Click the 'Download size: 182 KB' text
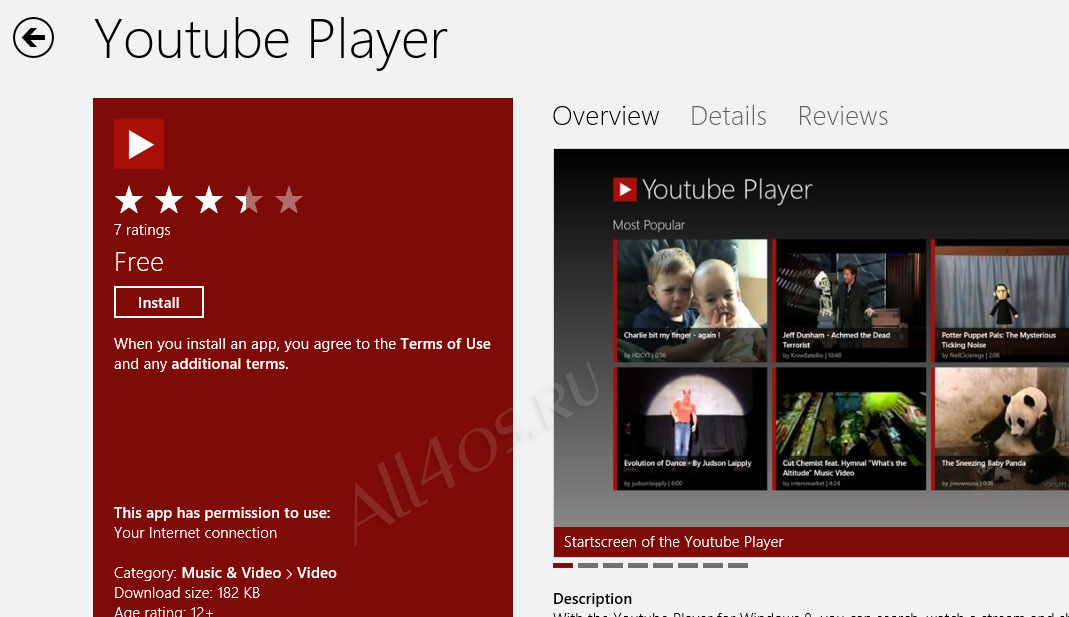This screenshot has height=617, width=1069. coord(187,592)
